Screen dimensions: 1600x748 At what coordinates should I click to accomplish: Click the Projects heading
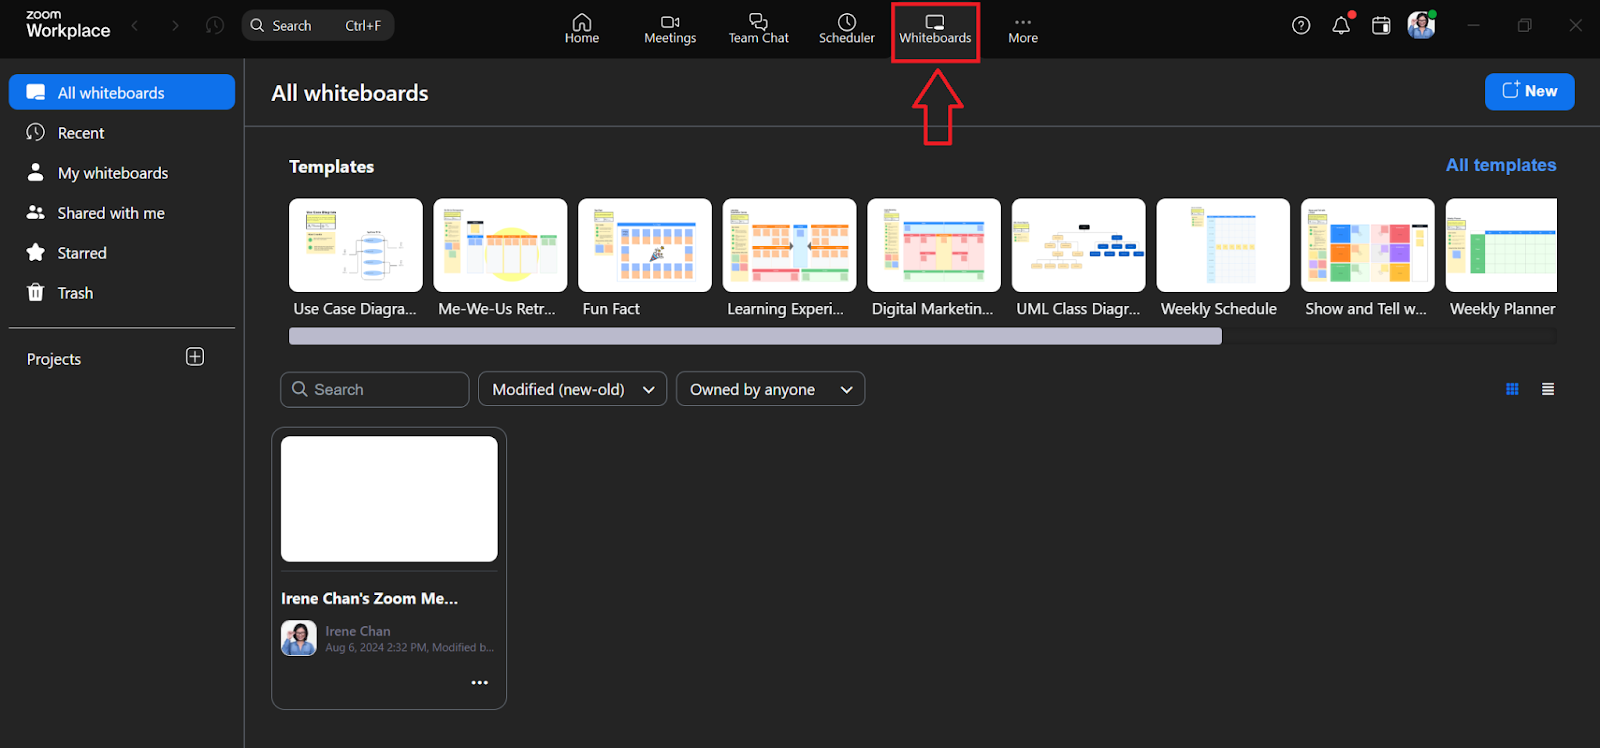coord(54,359)
